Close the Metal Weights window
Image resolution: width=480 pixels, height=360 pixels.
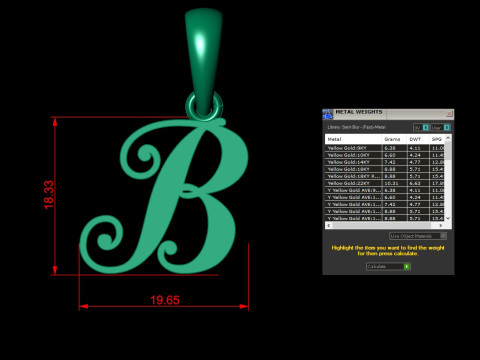449,114
